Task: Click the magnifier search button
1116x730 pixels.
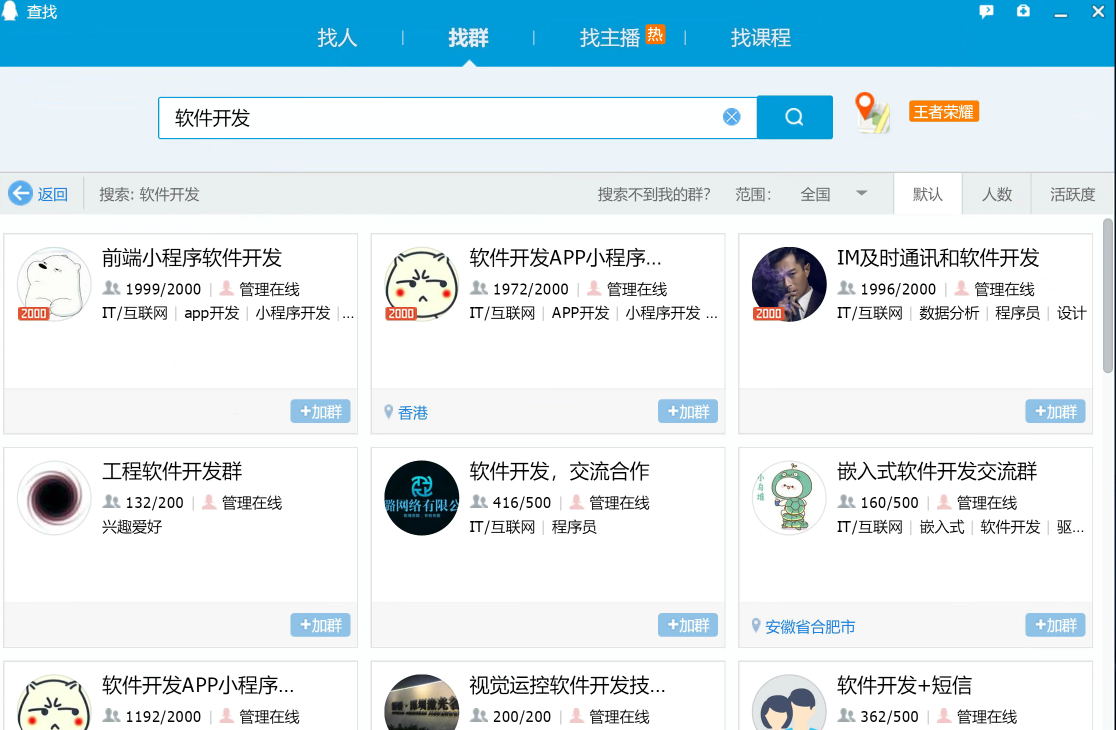Action: click(794, 117)
